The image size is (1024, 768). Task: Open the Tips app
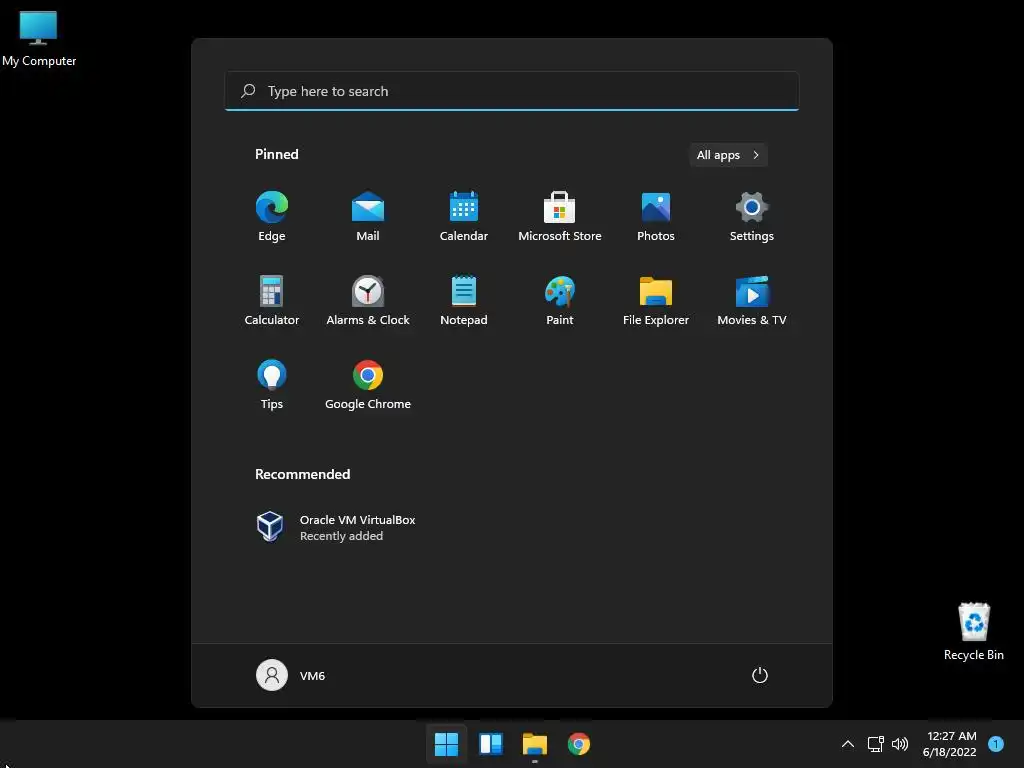[272, 385]
